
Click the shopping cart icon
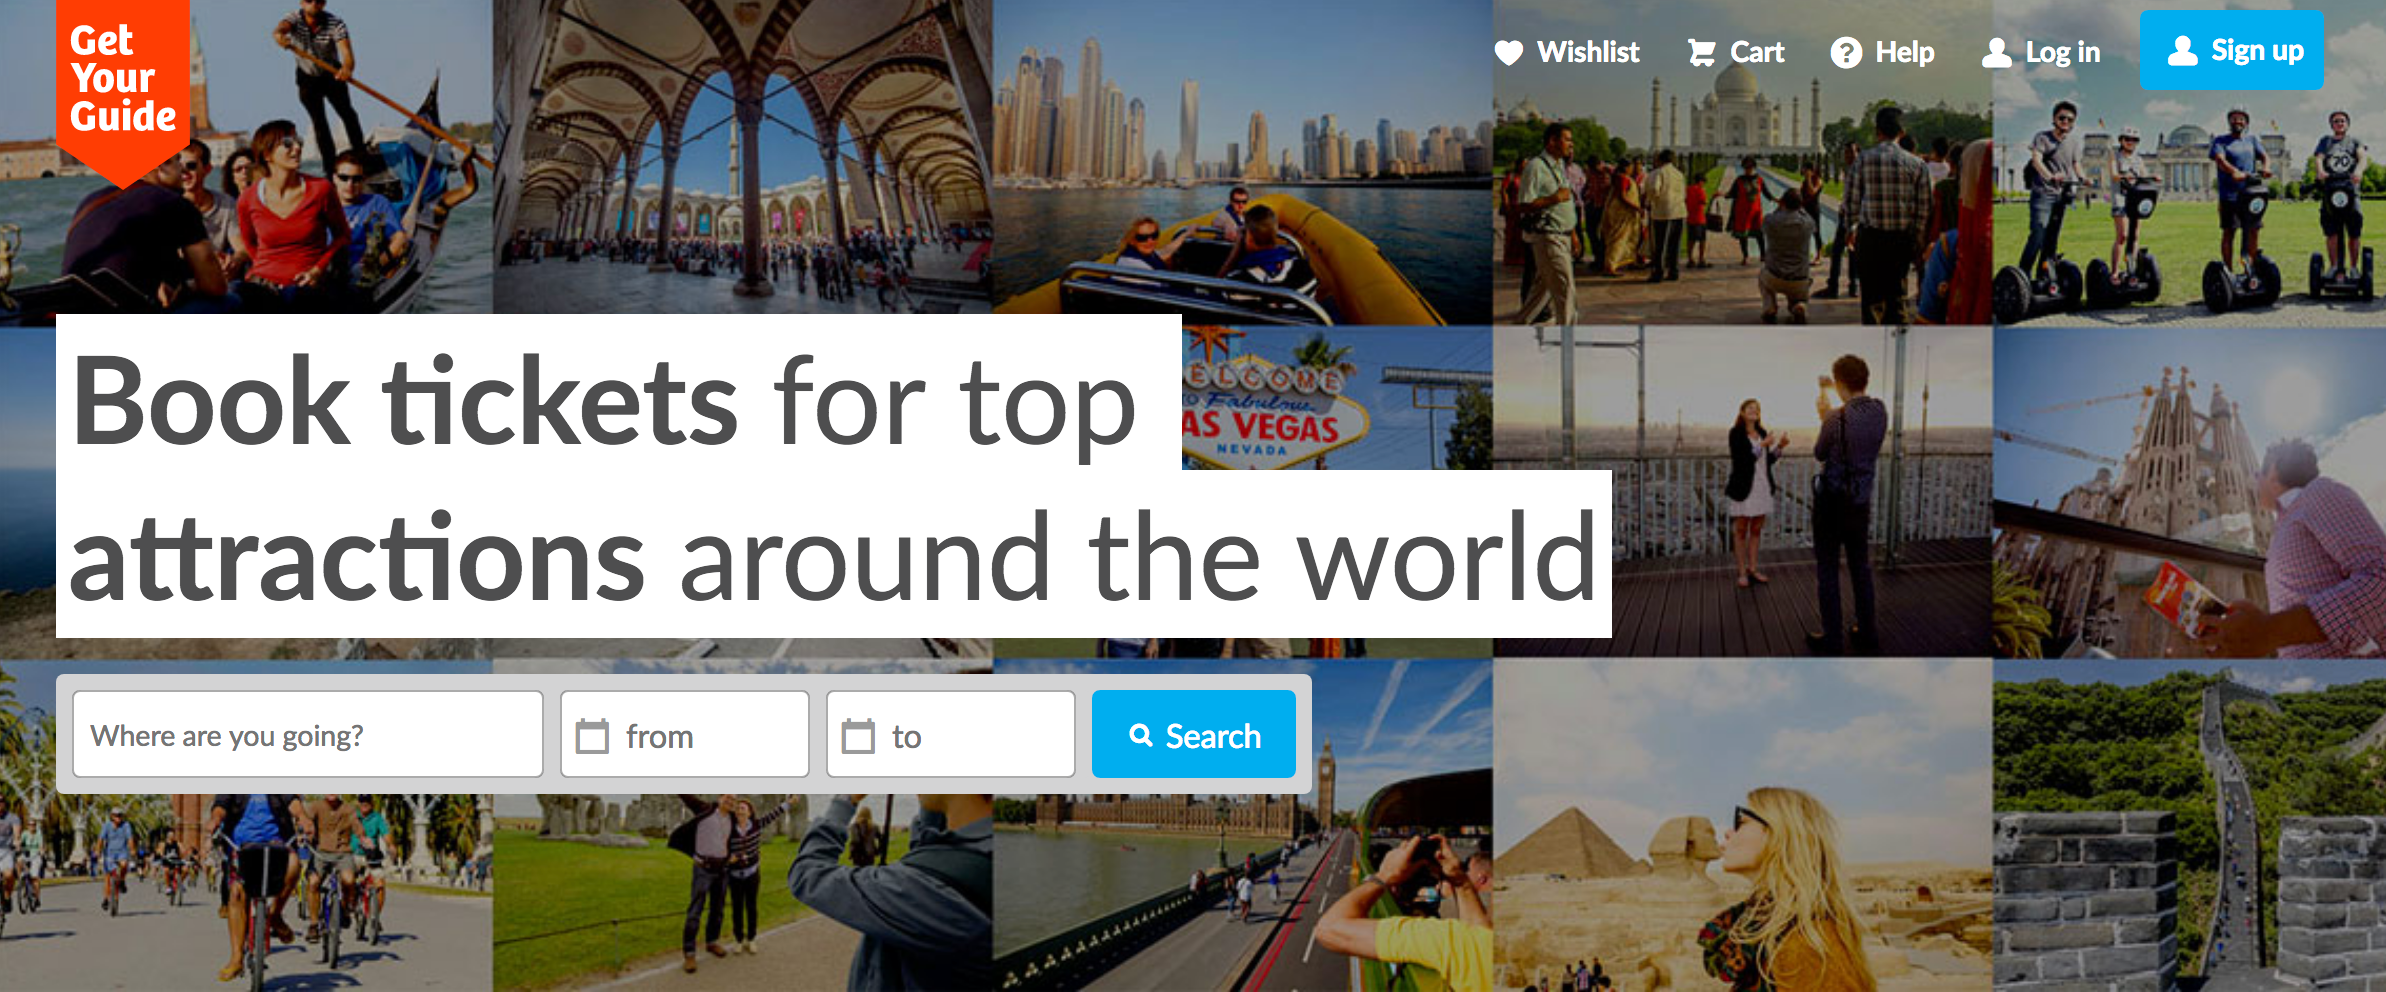coord(1701,53)
